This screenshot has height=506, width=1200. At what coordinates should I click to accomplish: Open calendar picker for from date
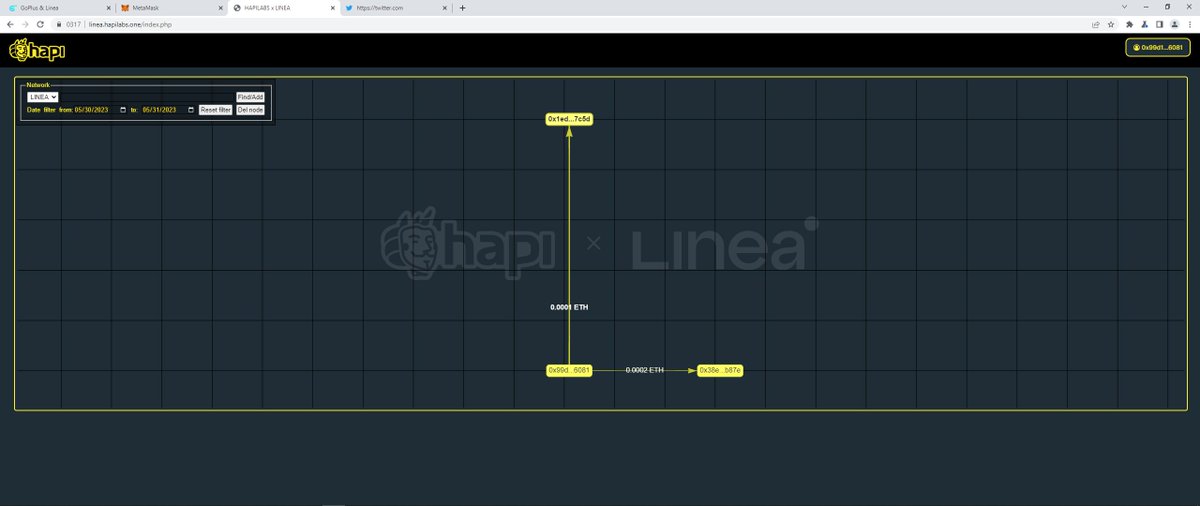[x=123, y=110]
